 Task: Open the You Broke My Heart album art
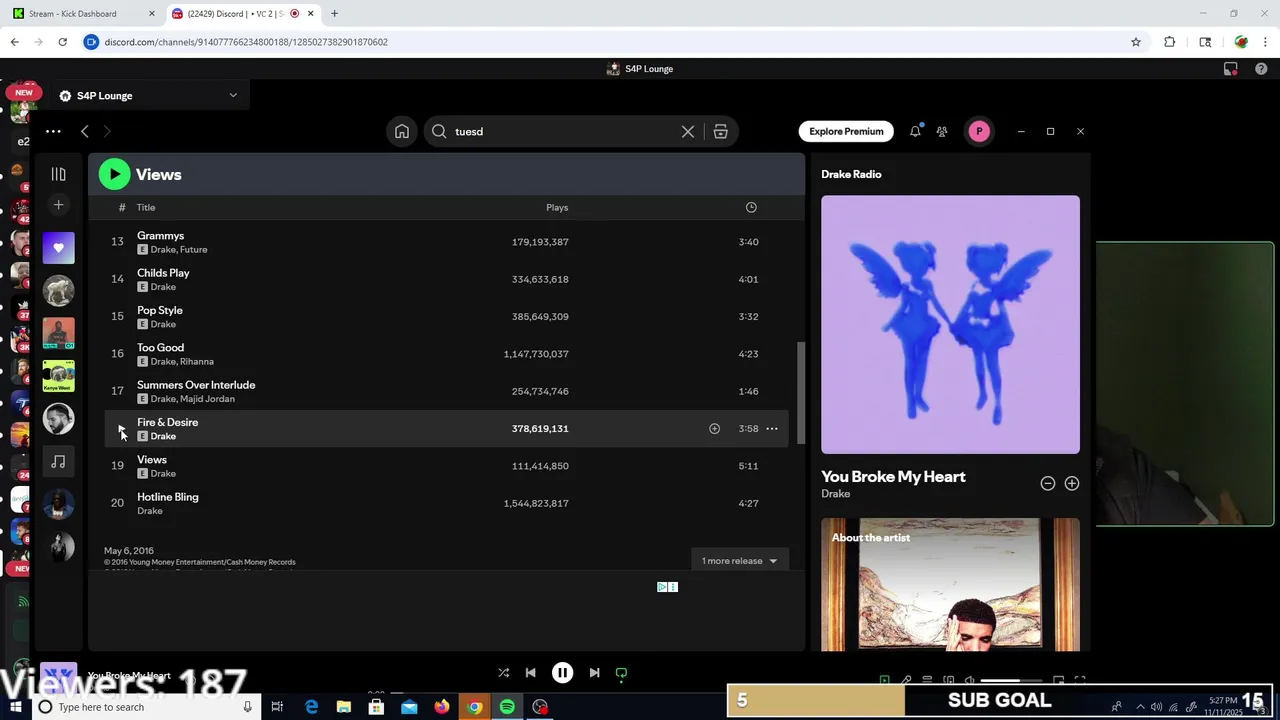(950, 324)
